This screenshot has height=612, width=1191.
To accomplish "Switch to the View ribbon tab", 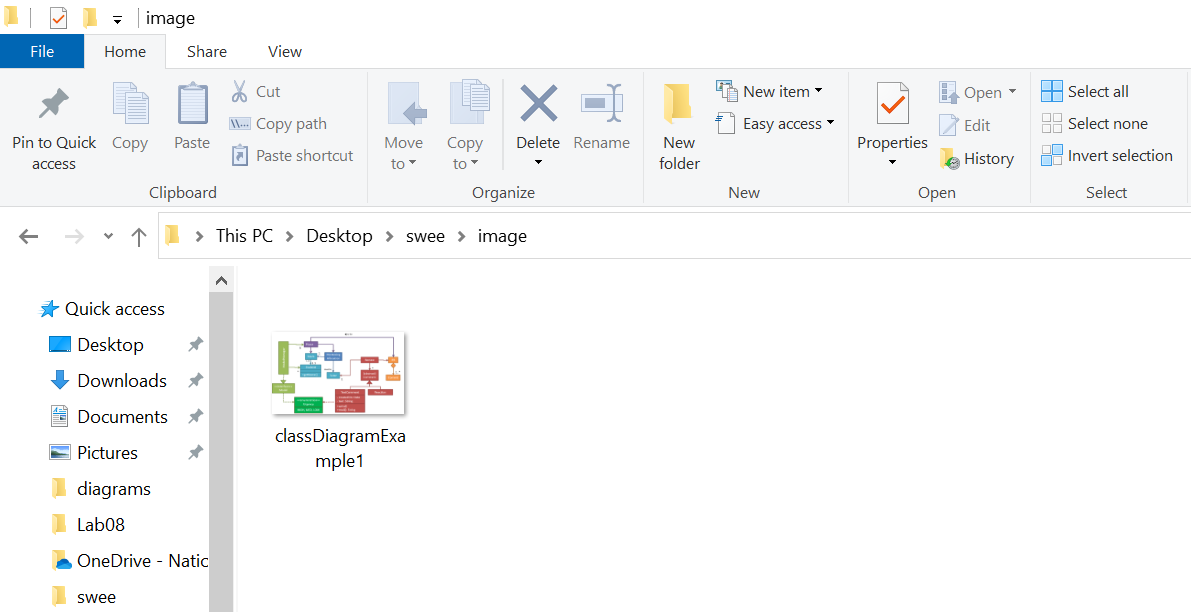I will 285,51.
